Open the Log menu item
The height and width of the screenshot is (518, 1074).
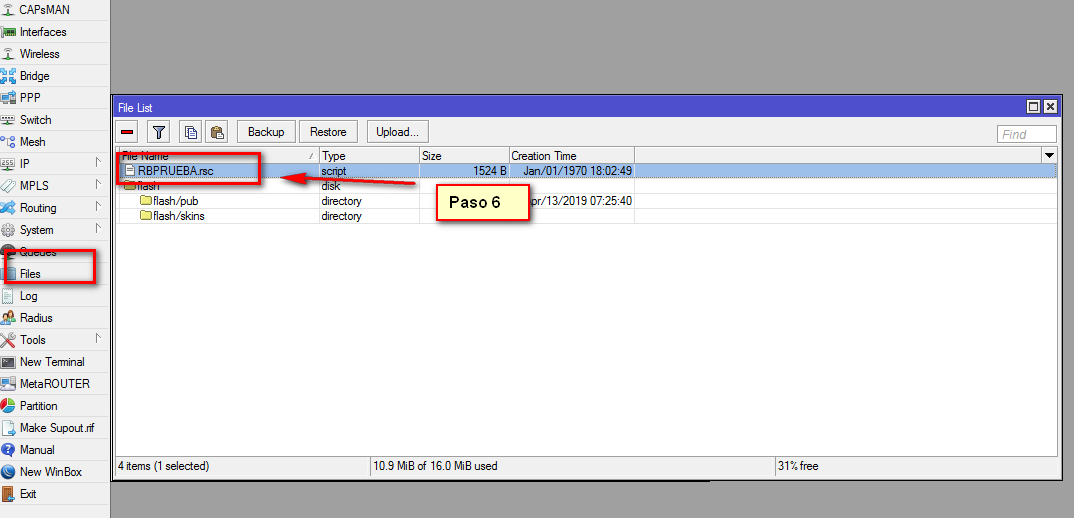coord(28,296)
